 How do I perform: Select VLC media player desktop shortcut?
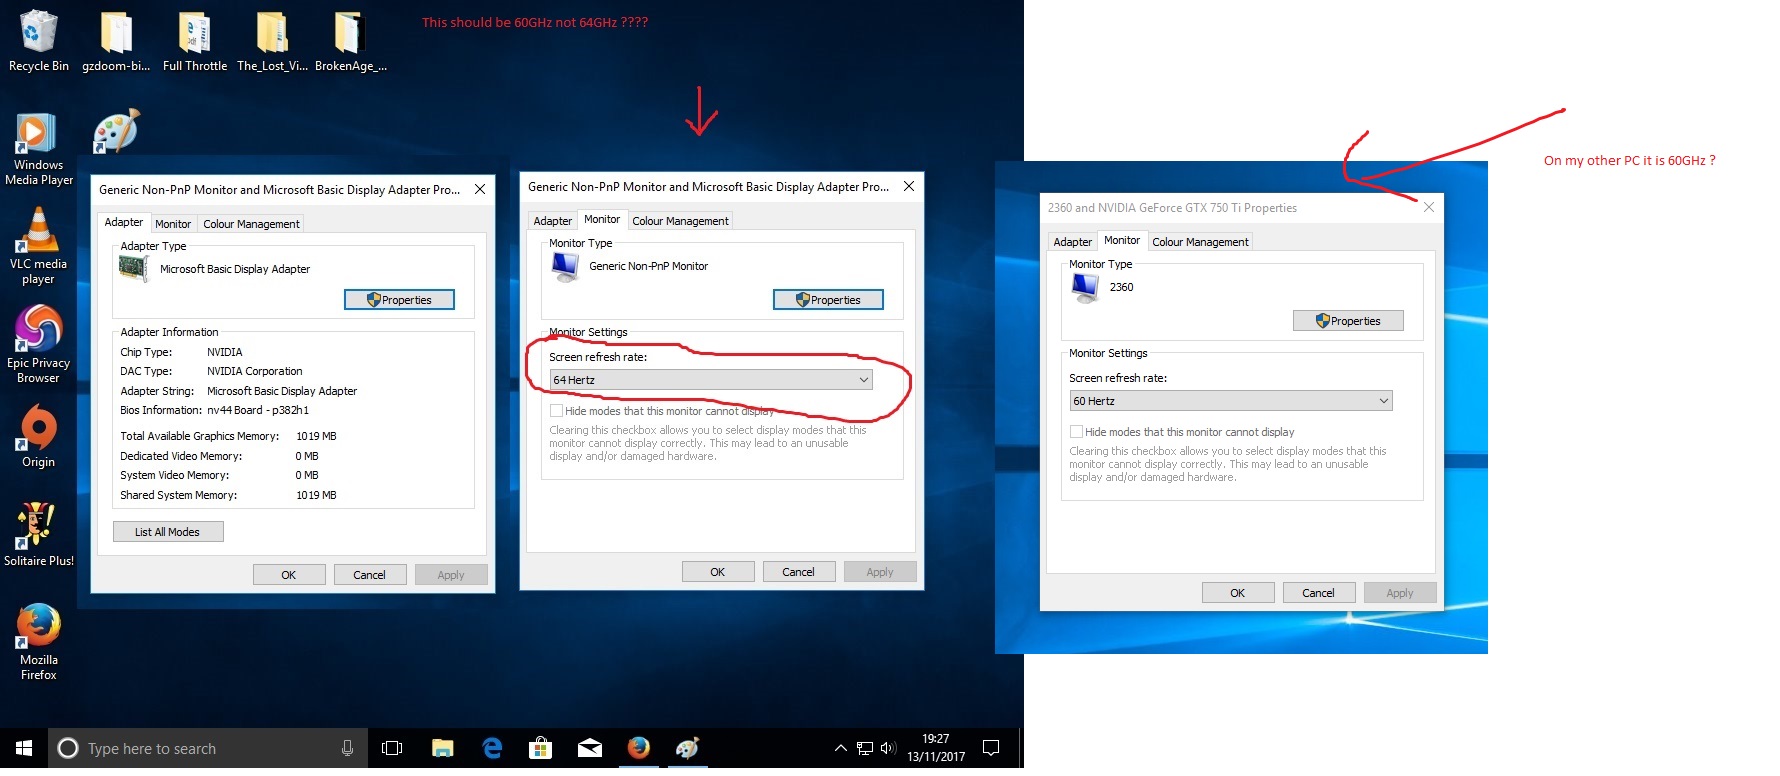(38, 246)
